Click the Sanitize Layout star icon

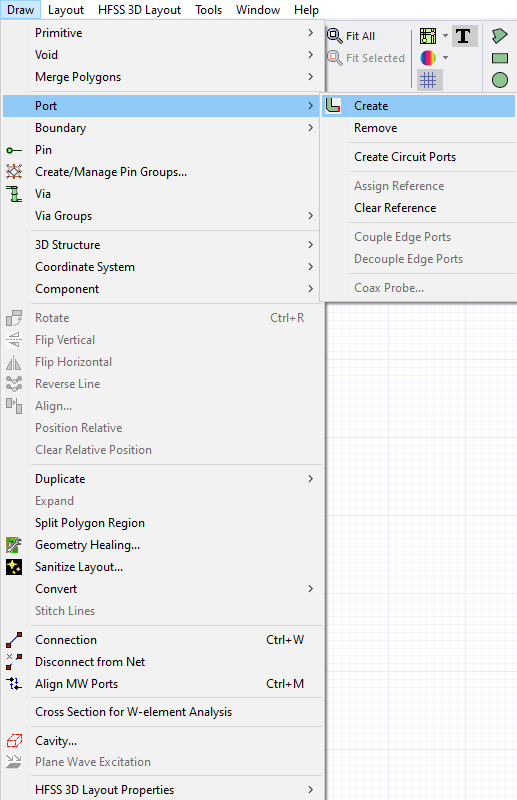(x=14, y=567)
